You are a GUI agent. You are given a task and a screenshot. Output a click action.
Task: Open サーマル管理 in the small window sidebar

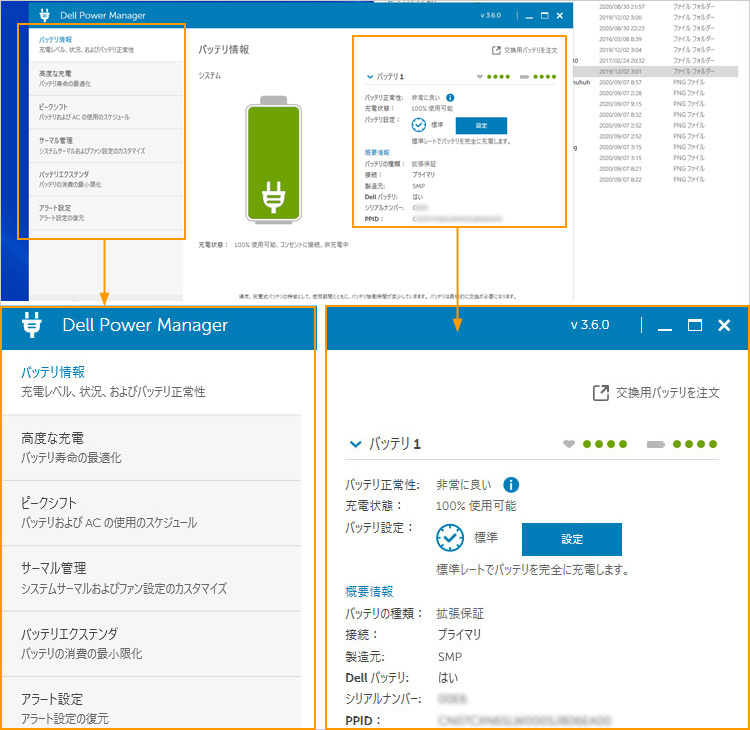106,145
